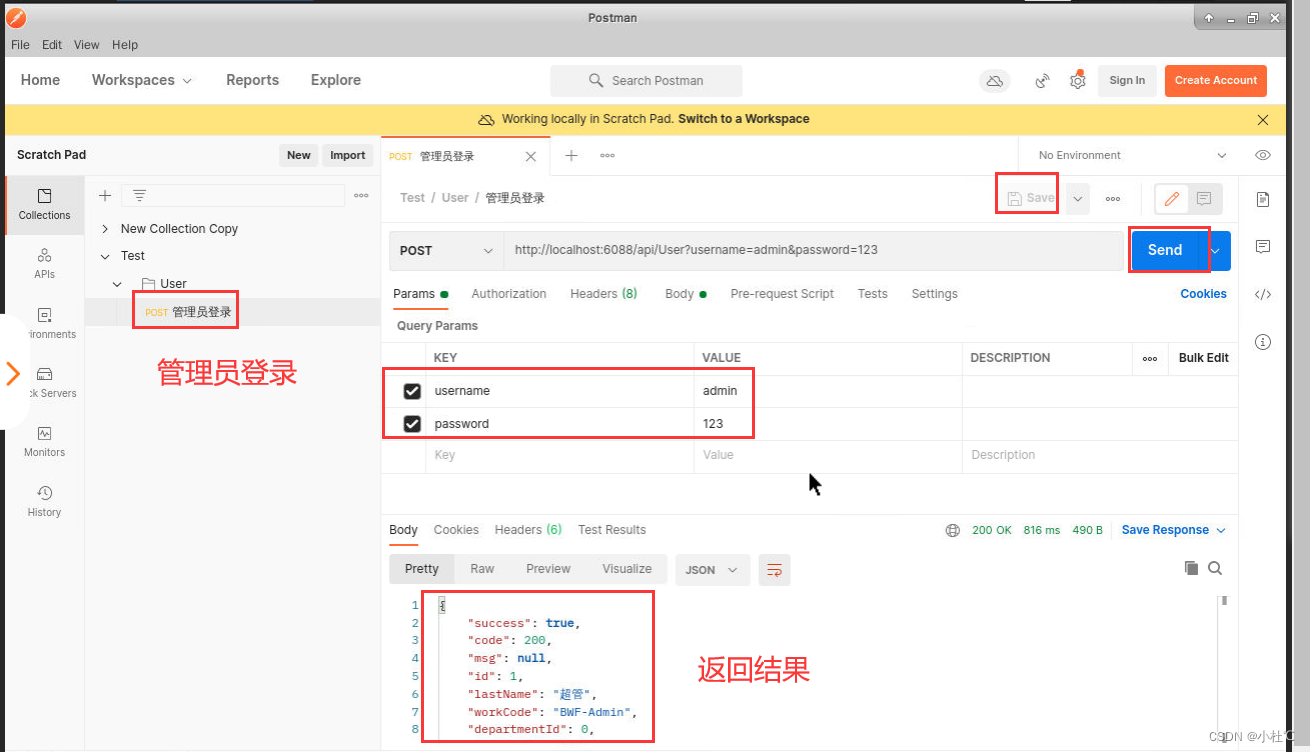This screenshot has width=1310, height=752.
Task: Uncheck the password param checkbox
Action: click(x=412, y=424)
